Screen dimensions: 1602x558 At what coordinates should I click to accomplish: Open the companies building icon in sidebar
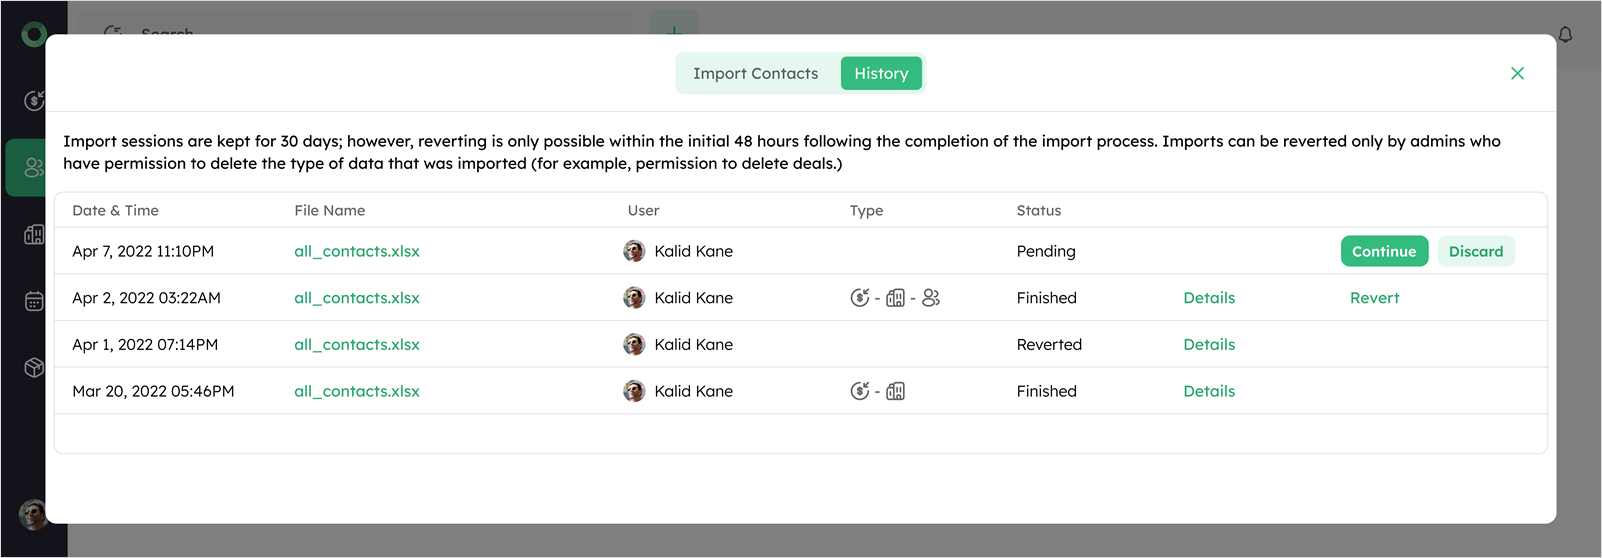coord(34,234)
